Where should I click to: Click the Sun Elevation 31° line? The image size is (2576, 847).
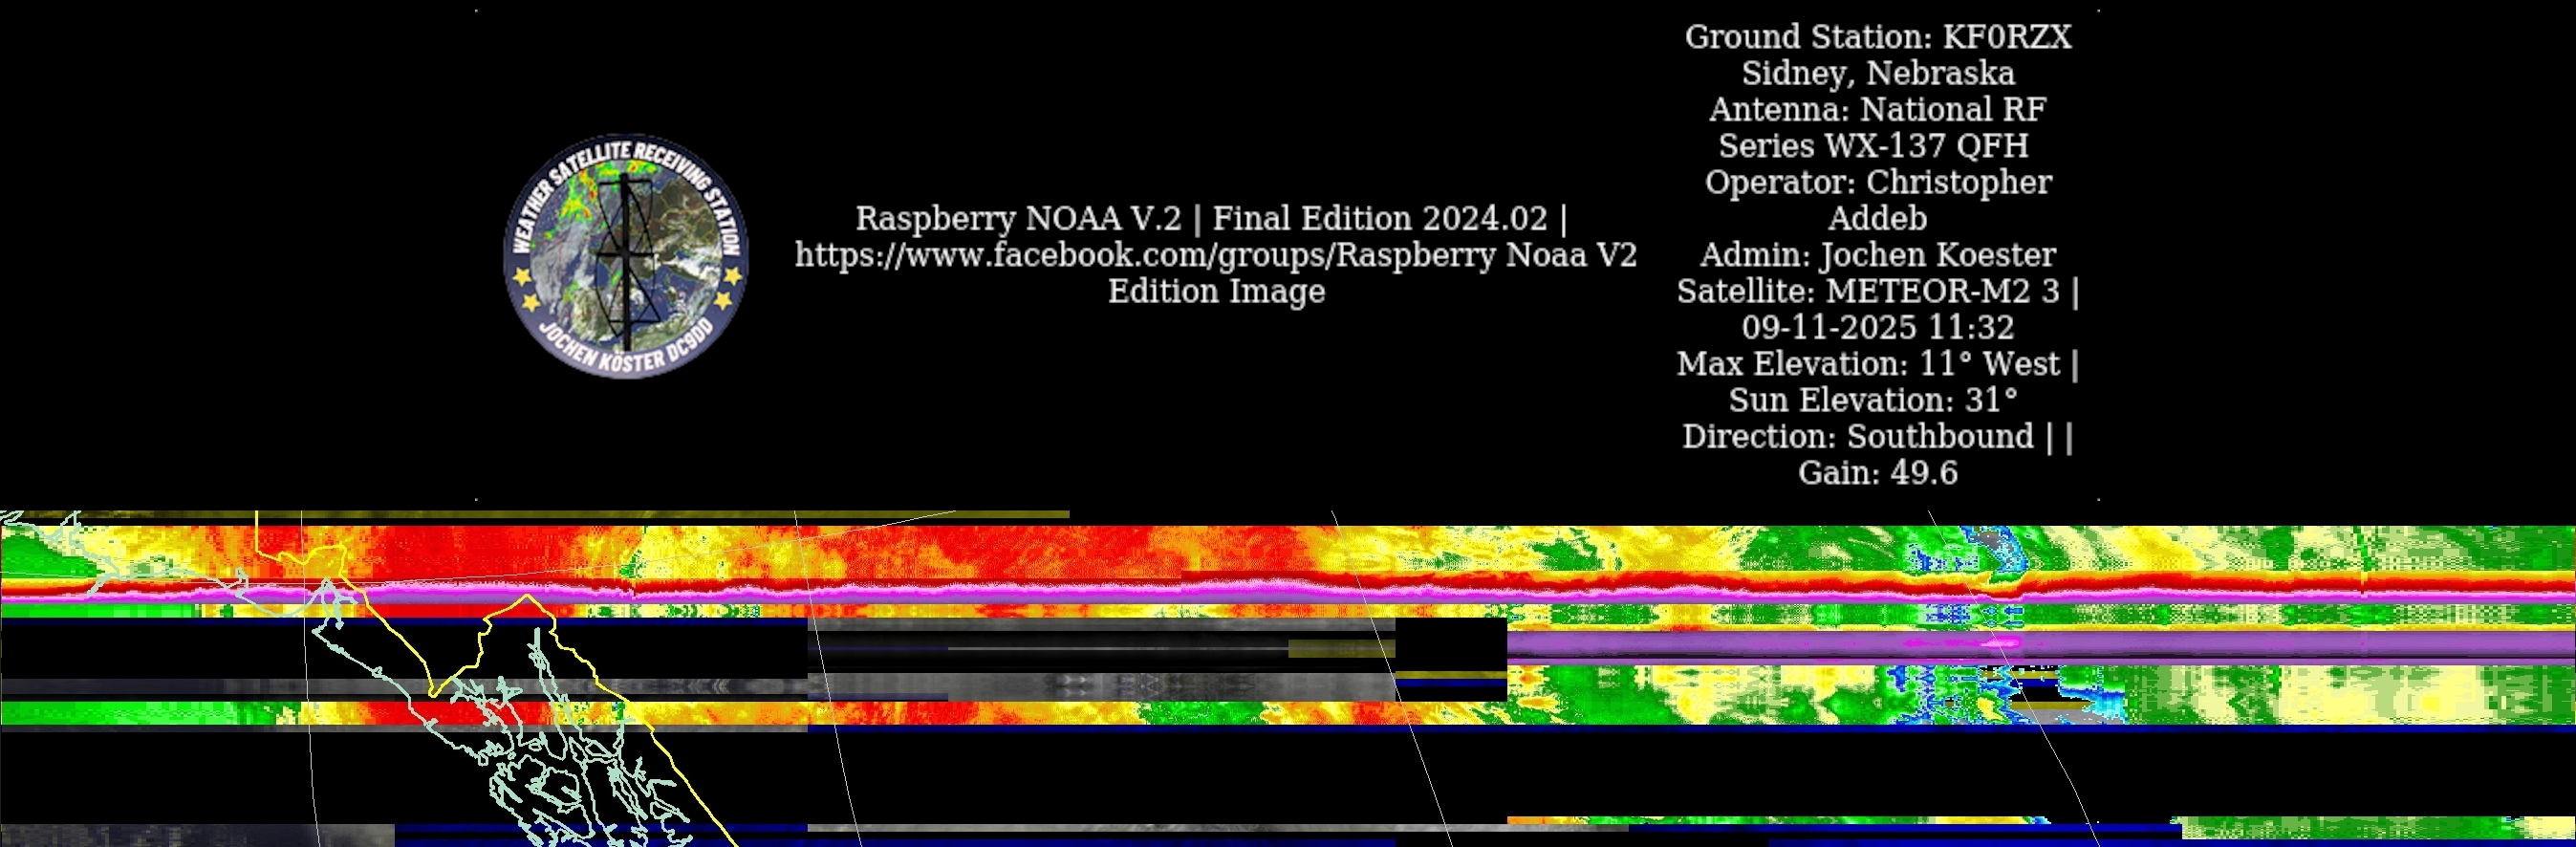pyautogui.click(x=1872, y=400)
